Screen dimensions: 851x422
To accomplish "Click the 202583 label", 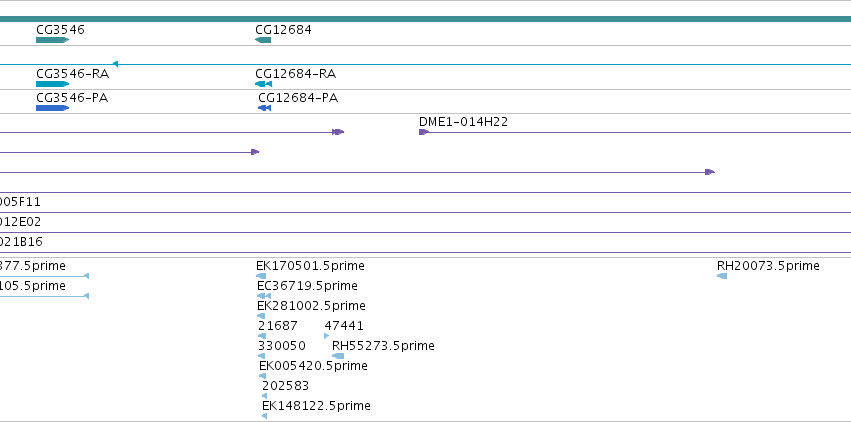I will pos(285,386).
